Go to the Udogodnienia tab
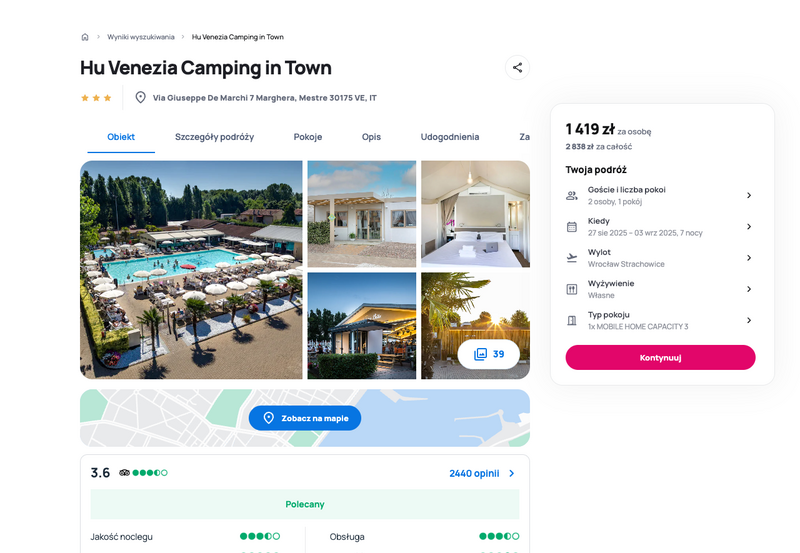Viewport: 800px width, 553px height. click(x=449, y=137)
